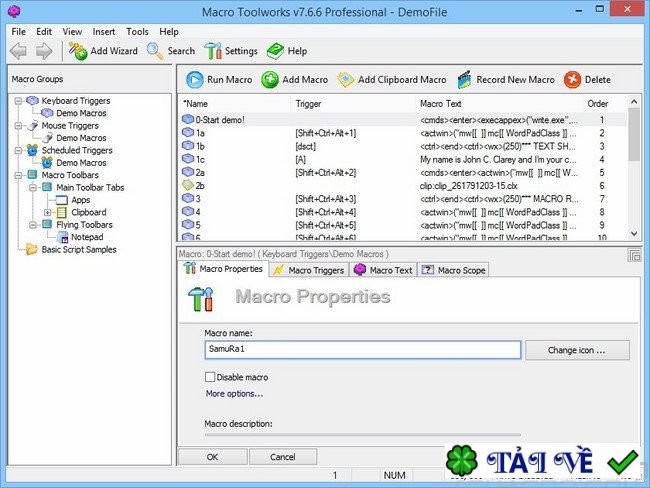Open the File menu
650x488 pixels.
pyautogui.click(x=19, y=32)
